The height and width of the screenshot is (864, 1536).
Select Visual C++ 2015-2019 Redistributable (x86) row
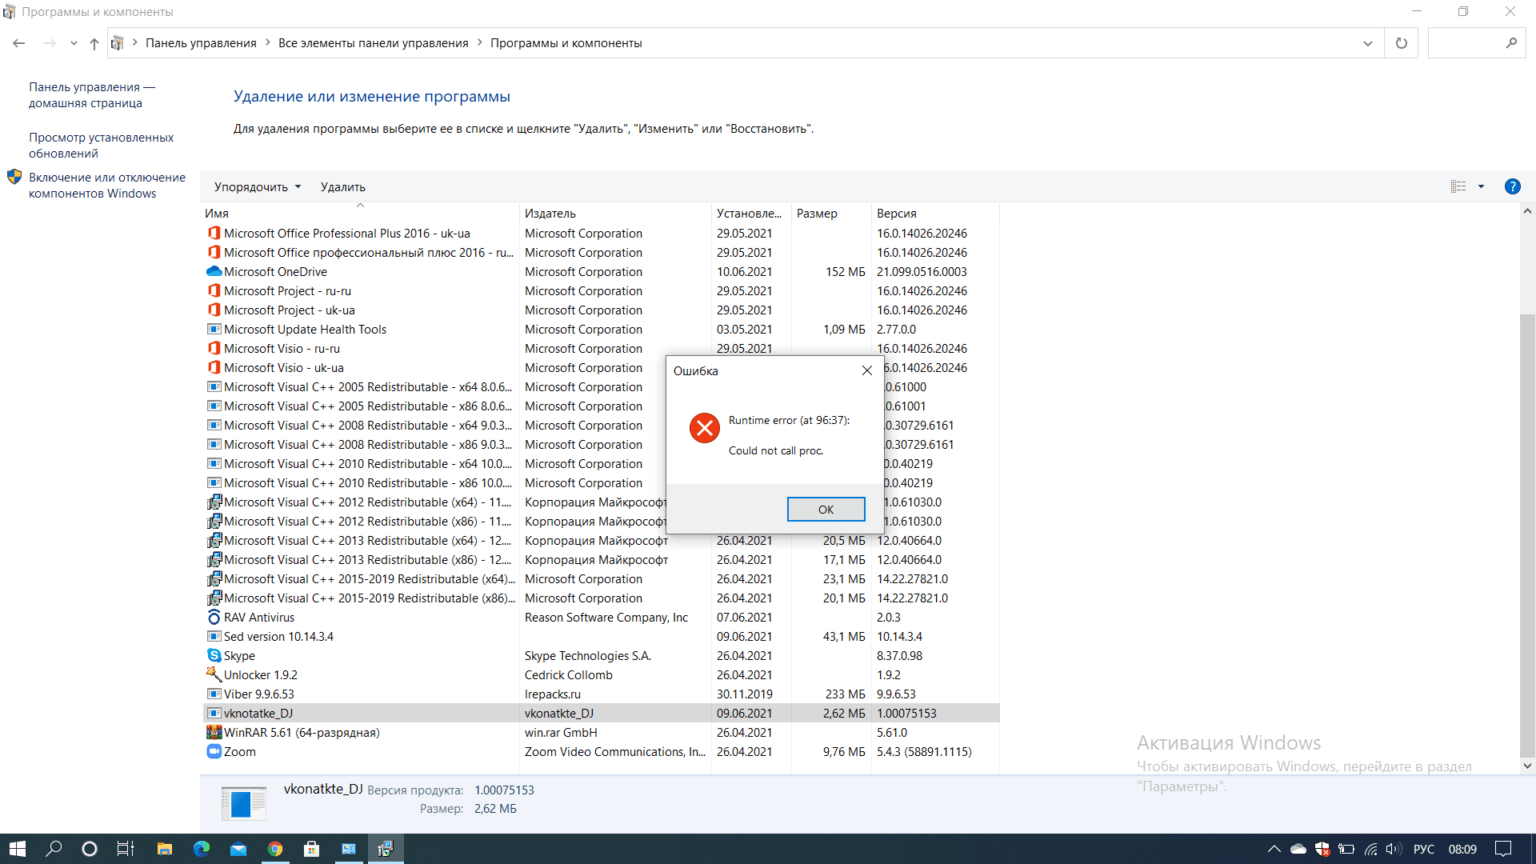coord(600,598)
